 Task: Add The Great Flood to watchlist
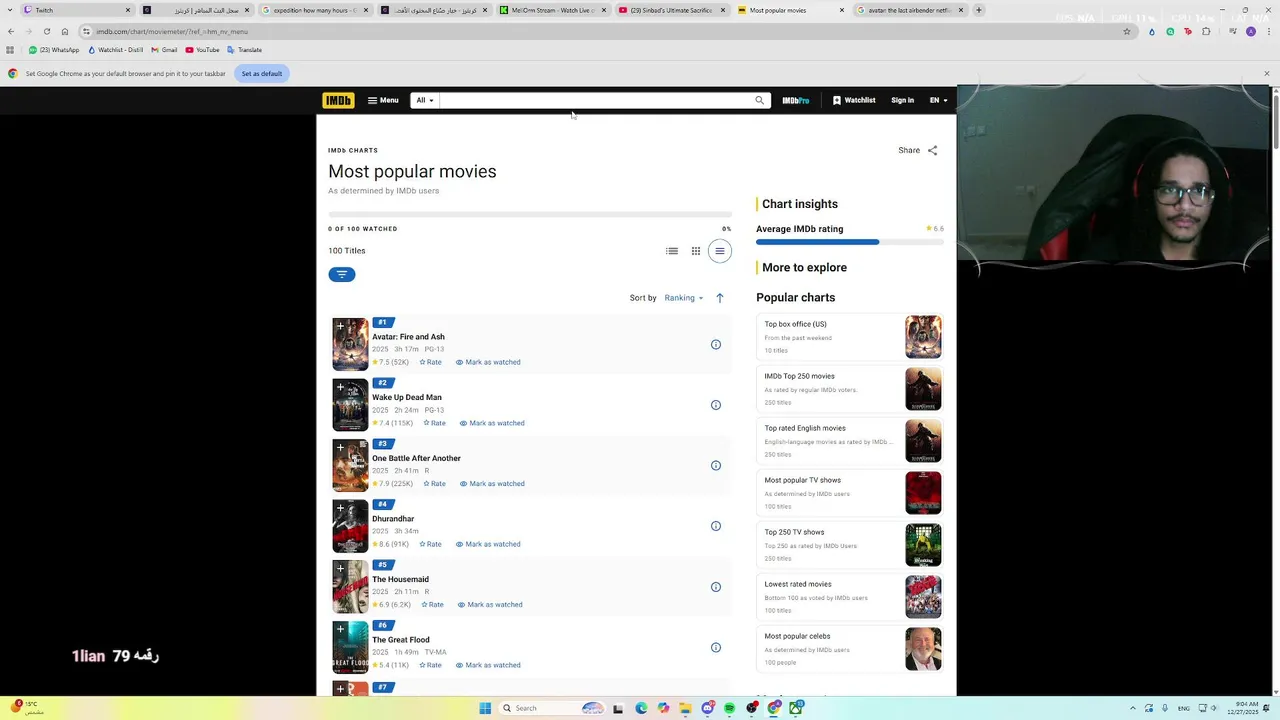[340, 630]
